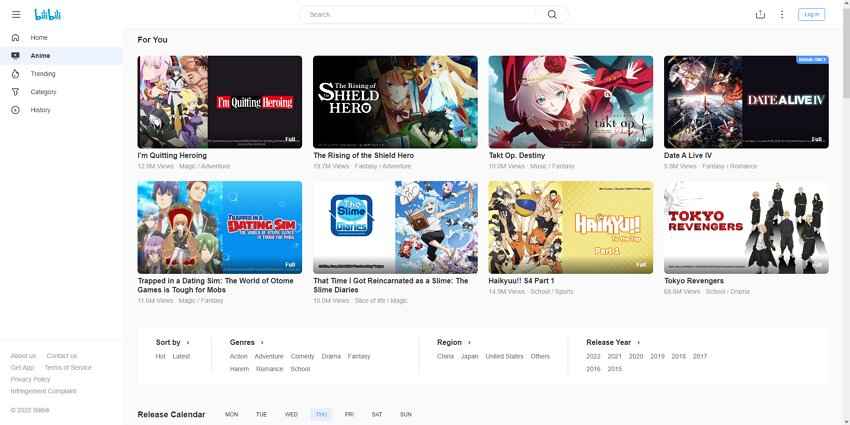Filter by United States region
The width and height of the screenshot is (850, 425).
(x=505, y=356)
